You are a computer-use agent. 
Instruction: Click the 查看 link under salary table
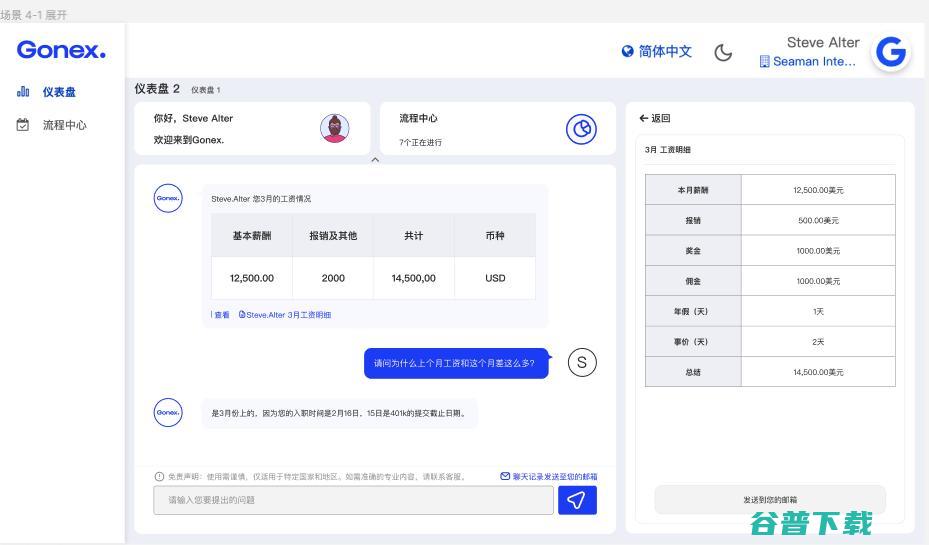coord(222,315)
